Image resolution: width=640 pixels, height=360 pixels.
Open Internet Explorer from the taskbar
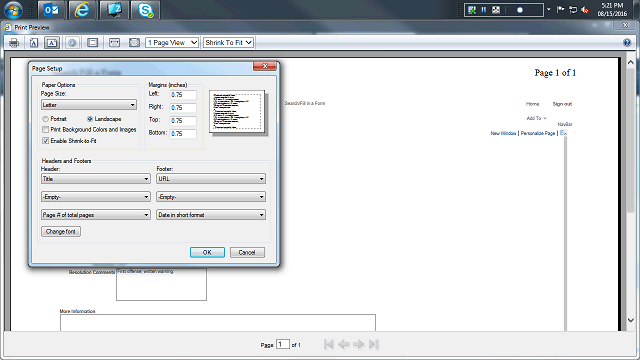(x=82, y=10)
